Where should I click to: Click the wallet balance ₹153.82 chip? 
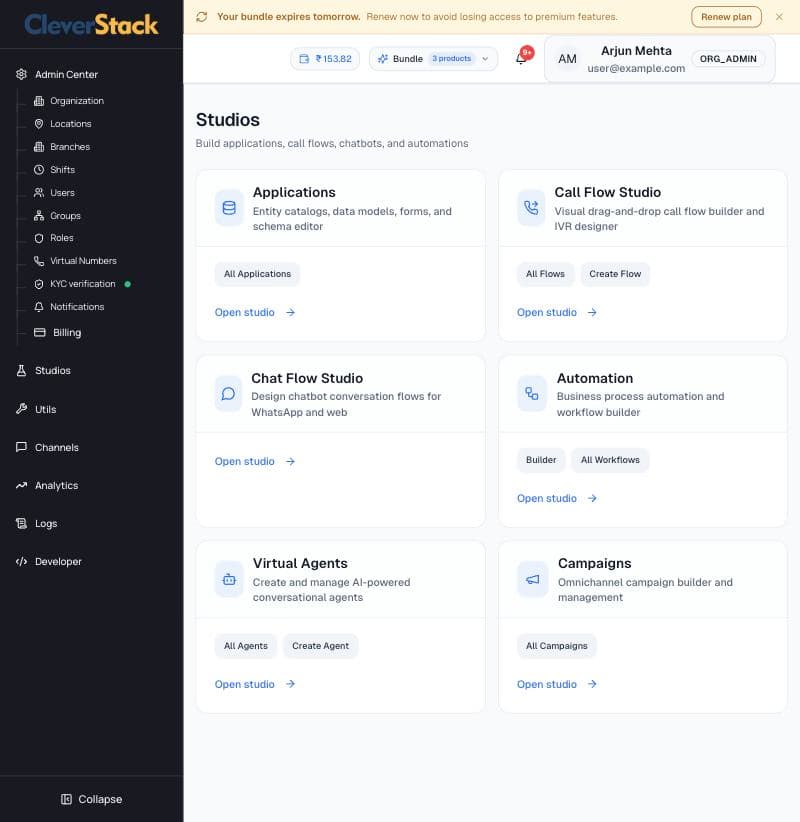[325, 59]
